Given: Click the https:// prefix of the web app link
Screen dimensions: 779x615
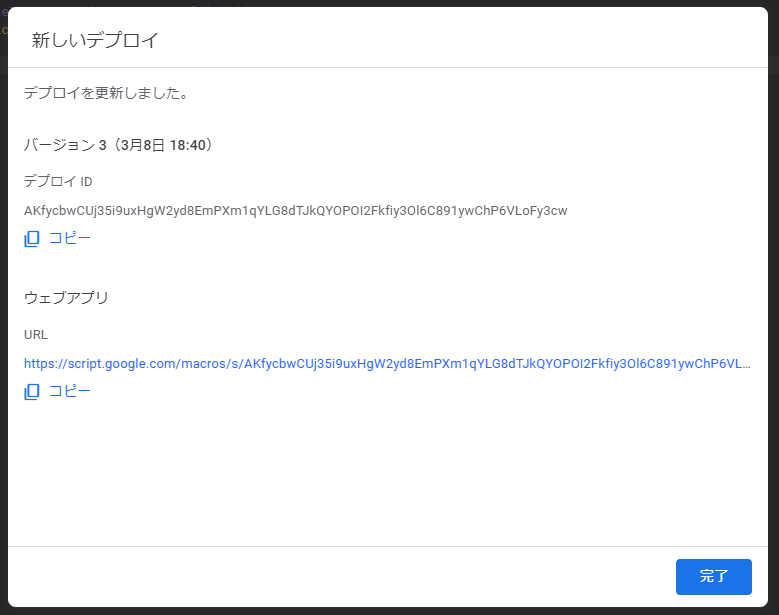Looking at the screenshot, I should tap(46, 364).
